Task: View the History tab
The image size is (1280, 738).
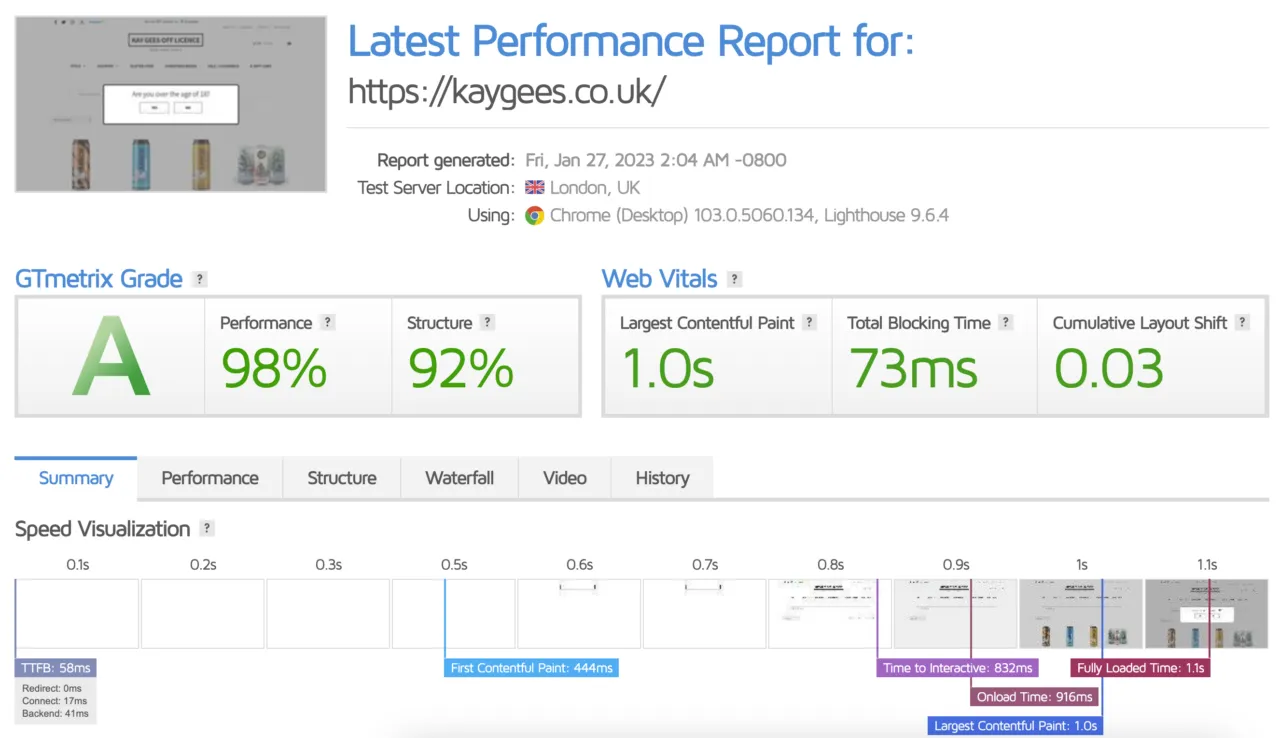Action: [662, 478]
